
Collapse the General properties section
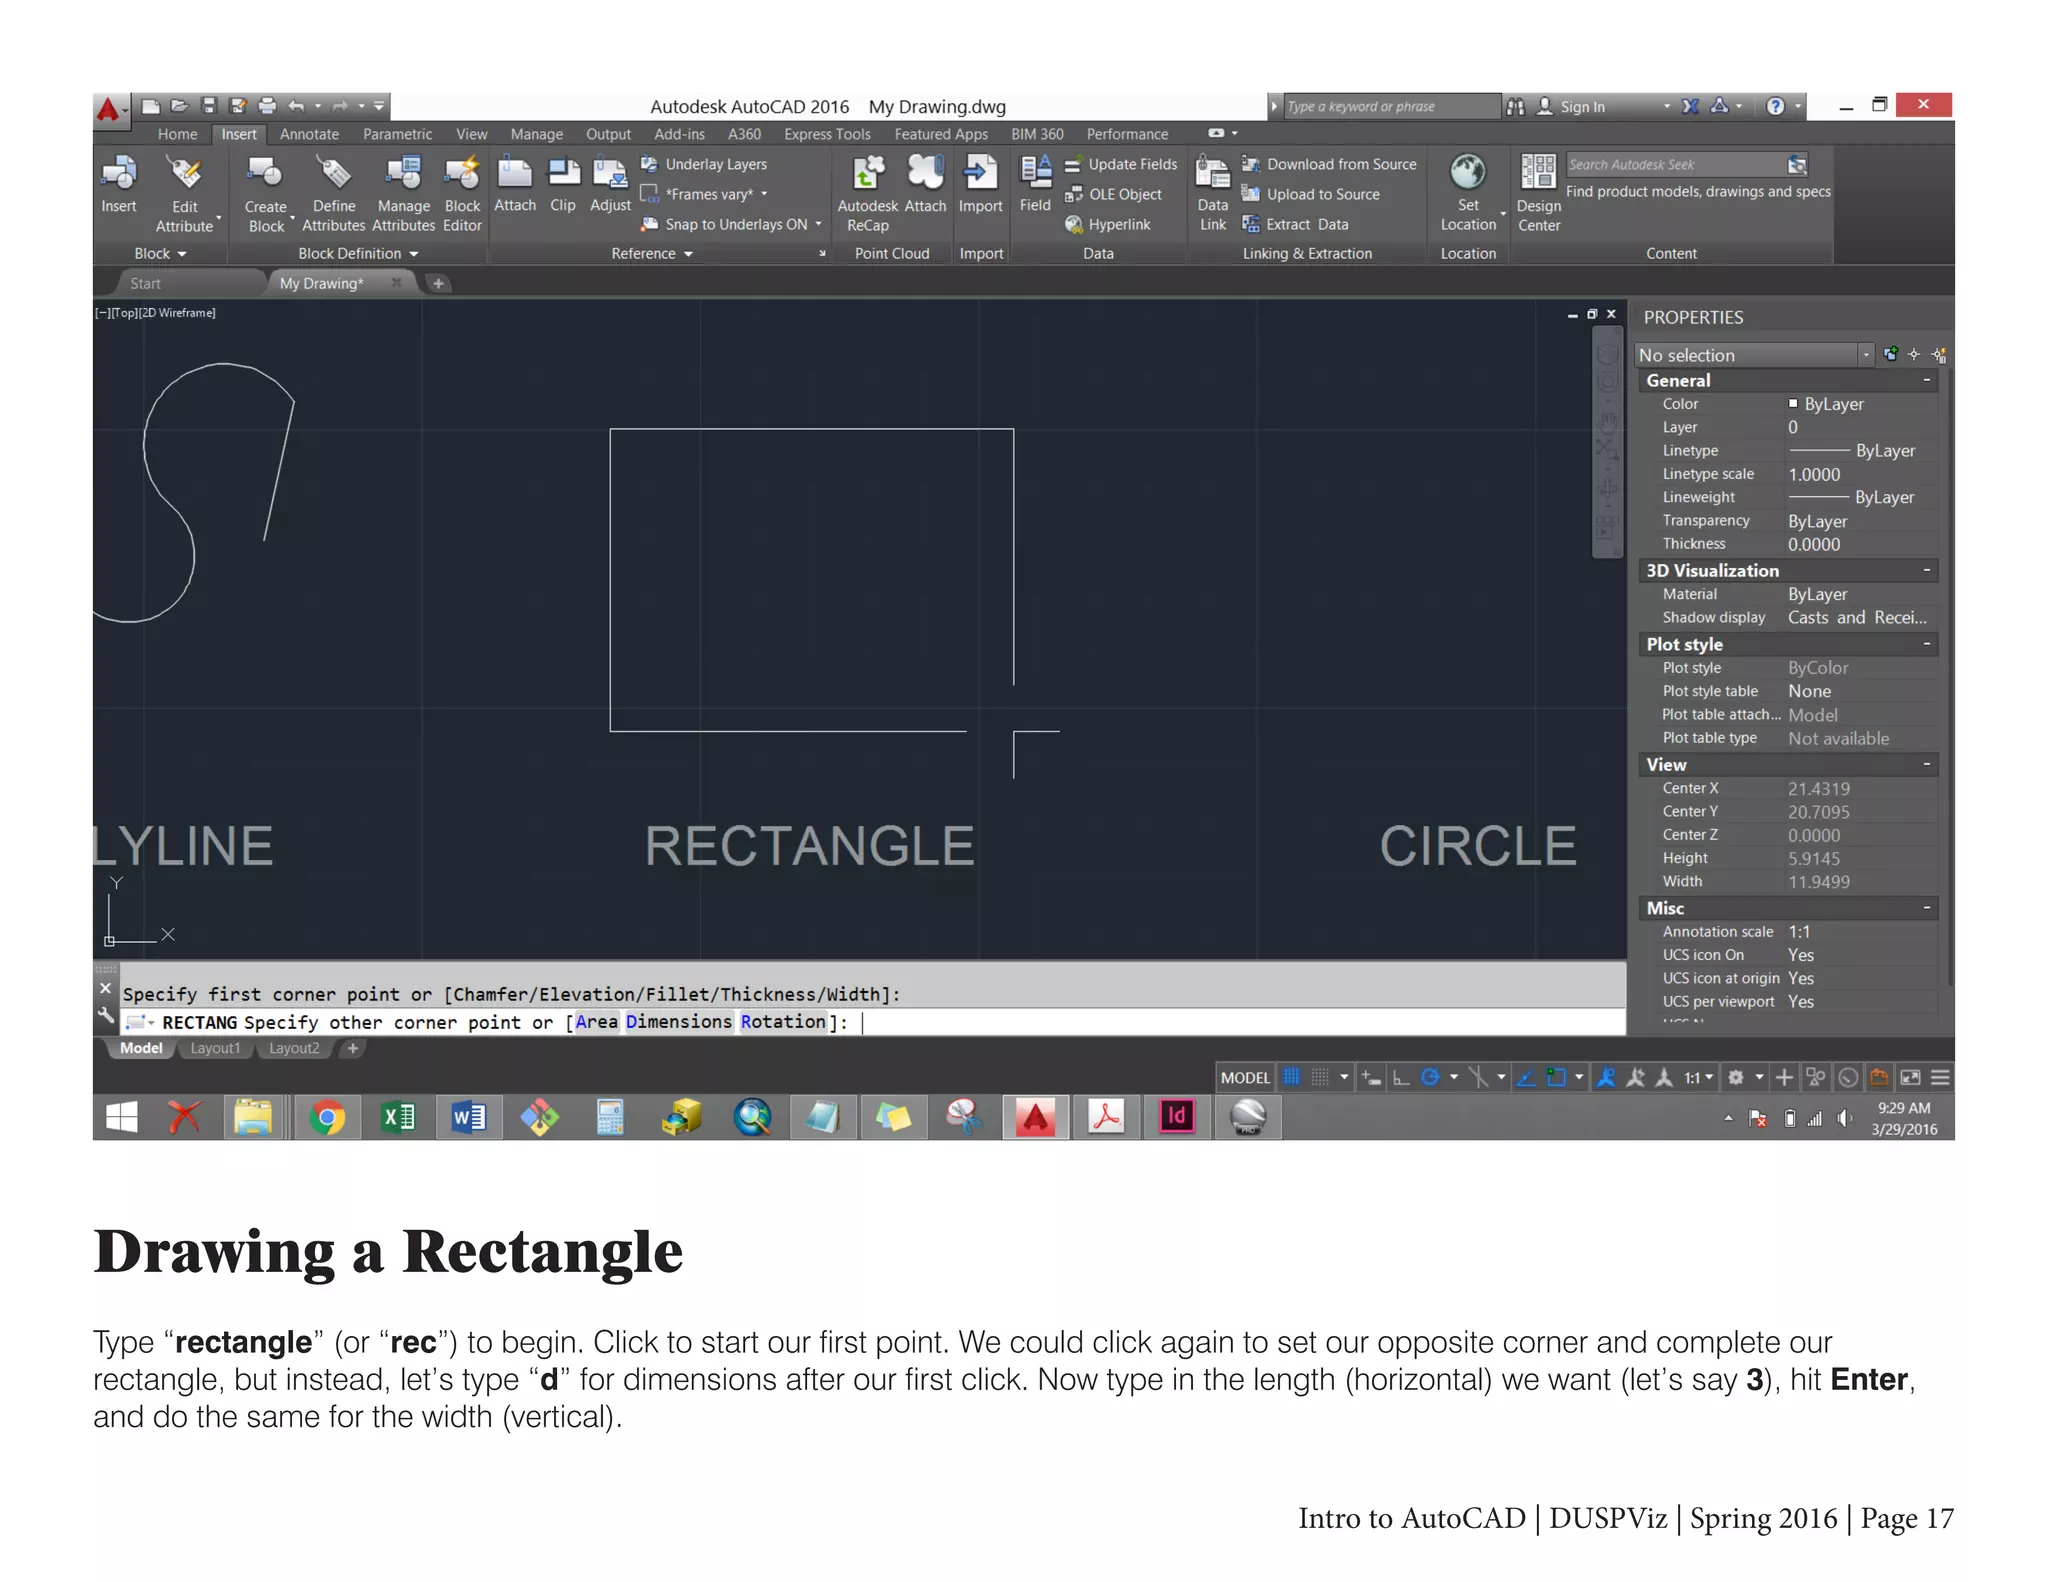tap(1926, 380)
